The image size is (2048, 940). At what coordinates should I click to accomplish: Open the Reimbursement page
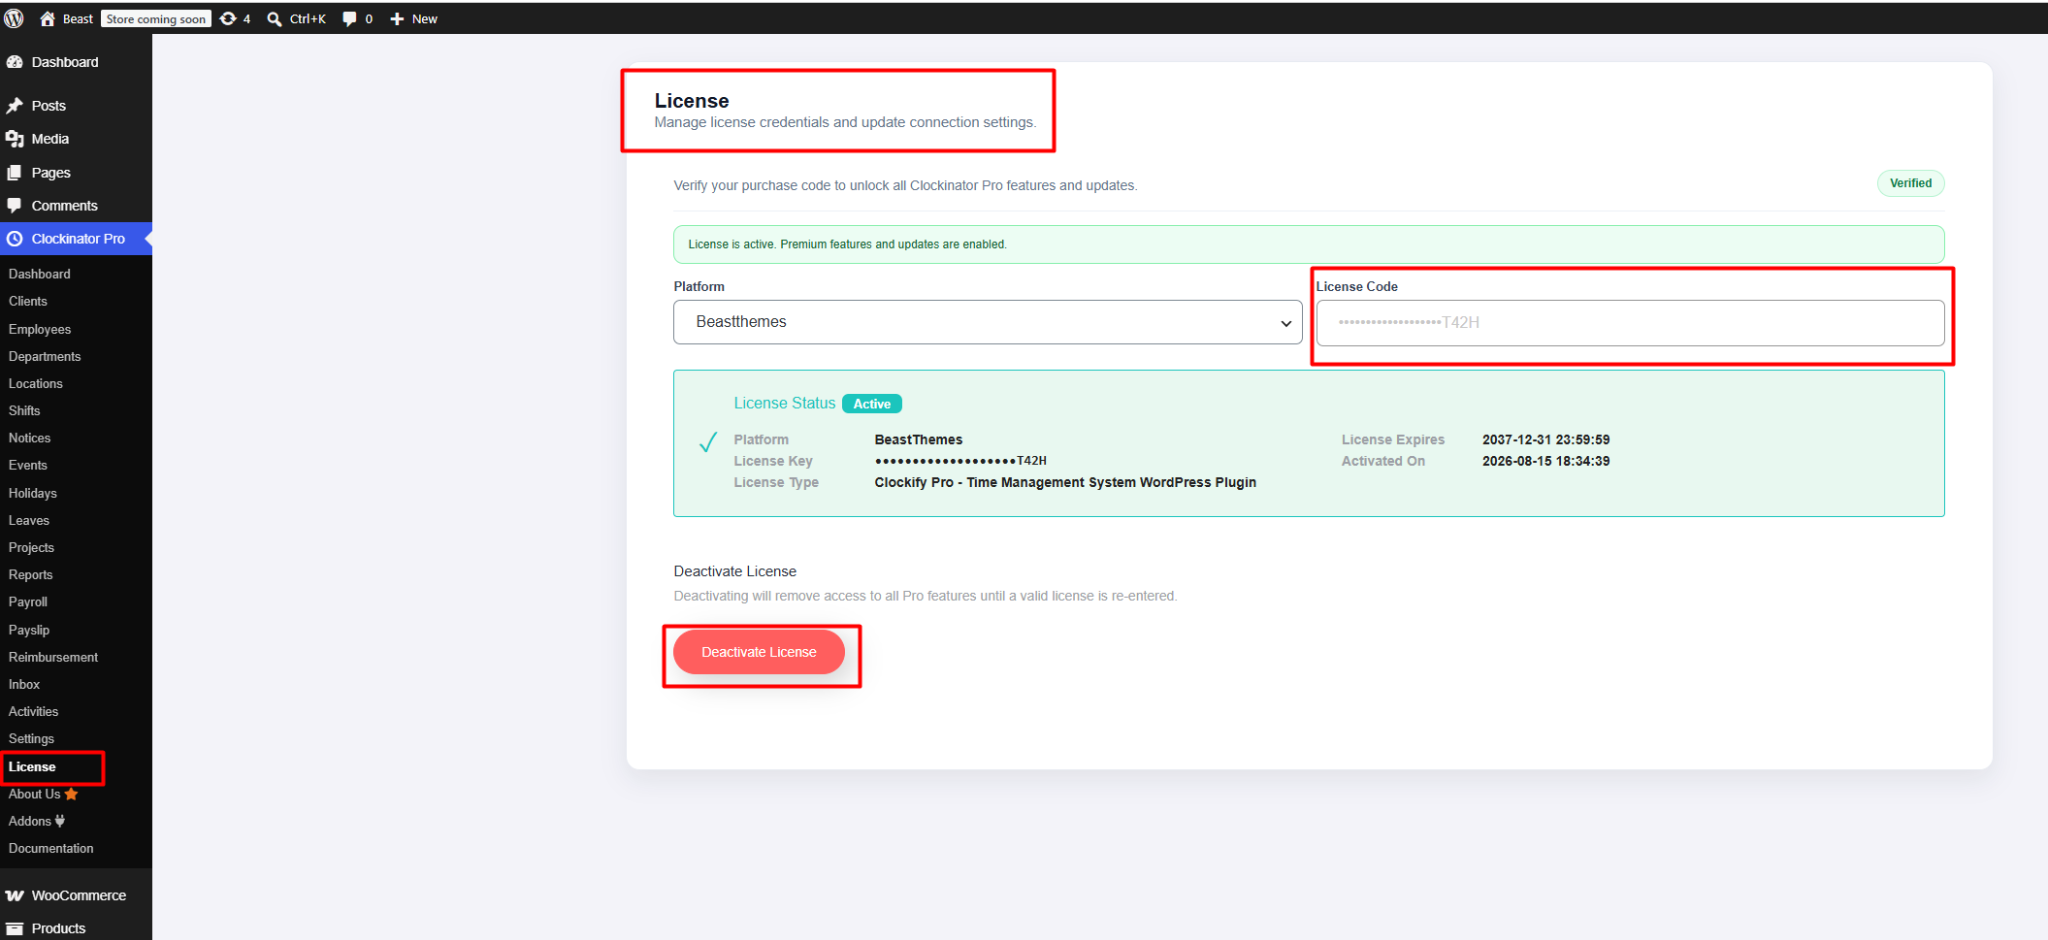[54, 657]
